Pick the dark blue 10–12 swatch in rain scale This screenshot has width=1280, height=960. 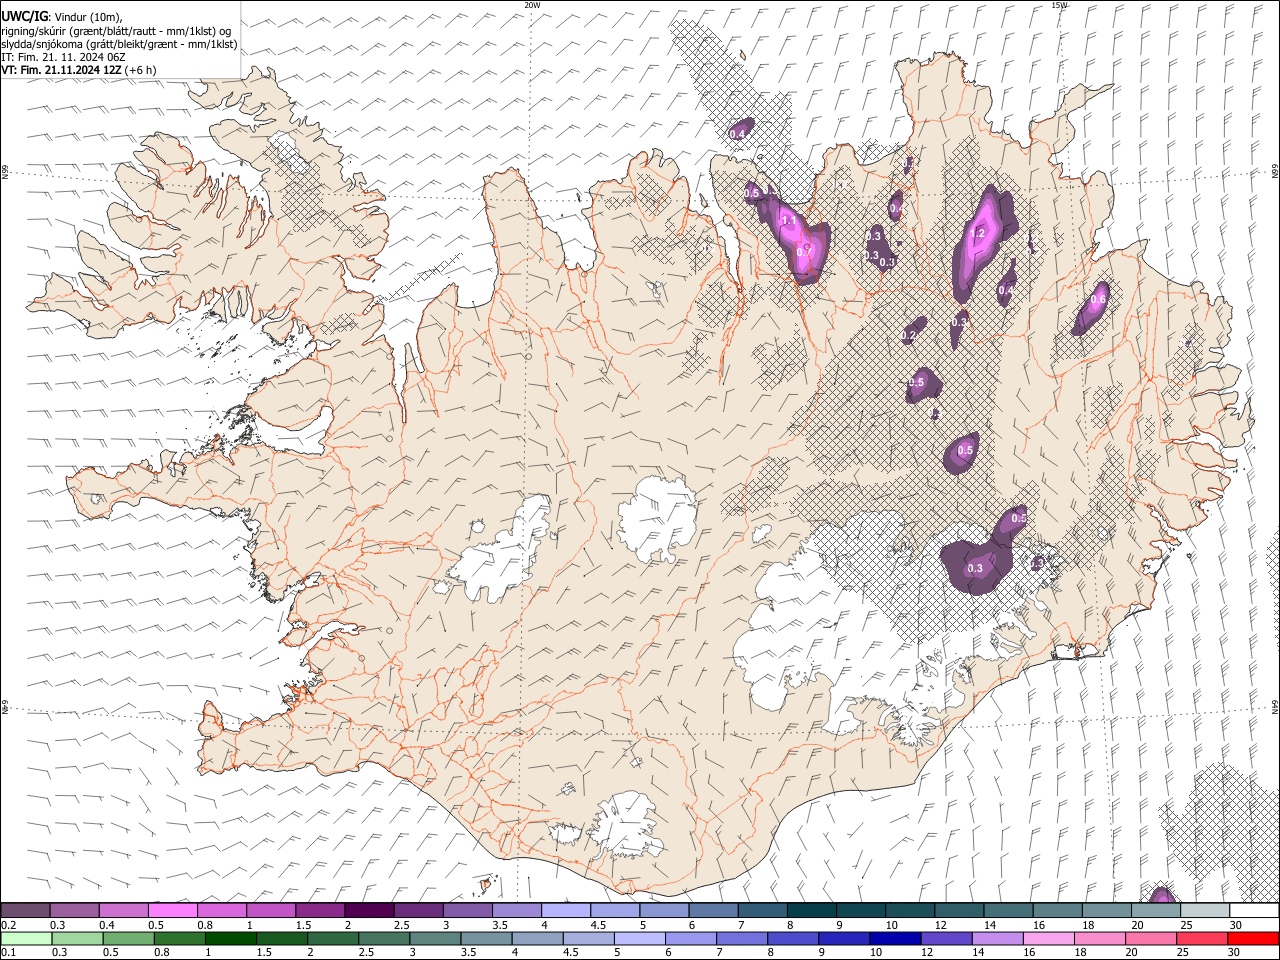[x=895, y=938]
